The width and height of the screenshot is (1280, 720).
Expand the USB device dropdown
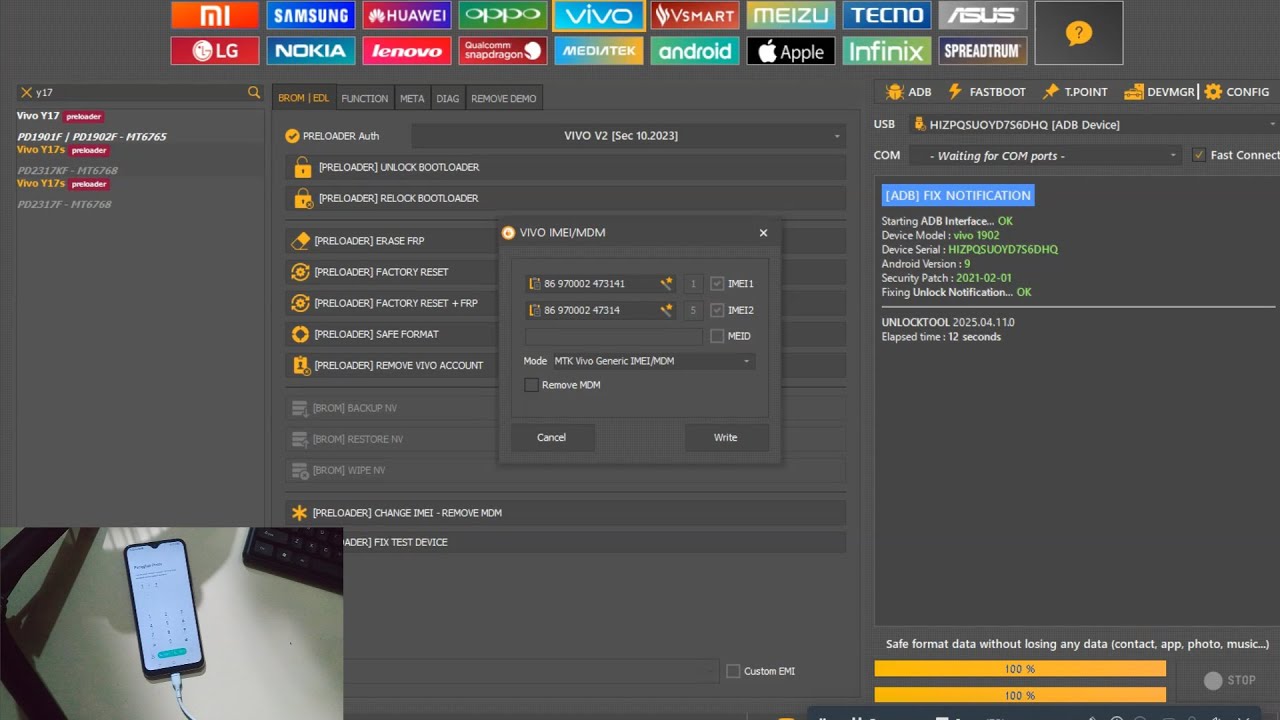1094,124
